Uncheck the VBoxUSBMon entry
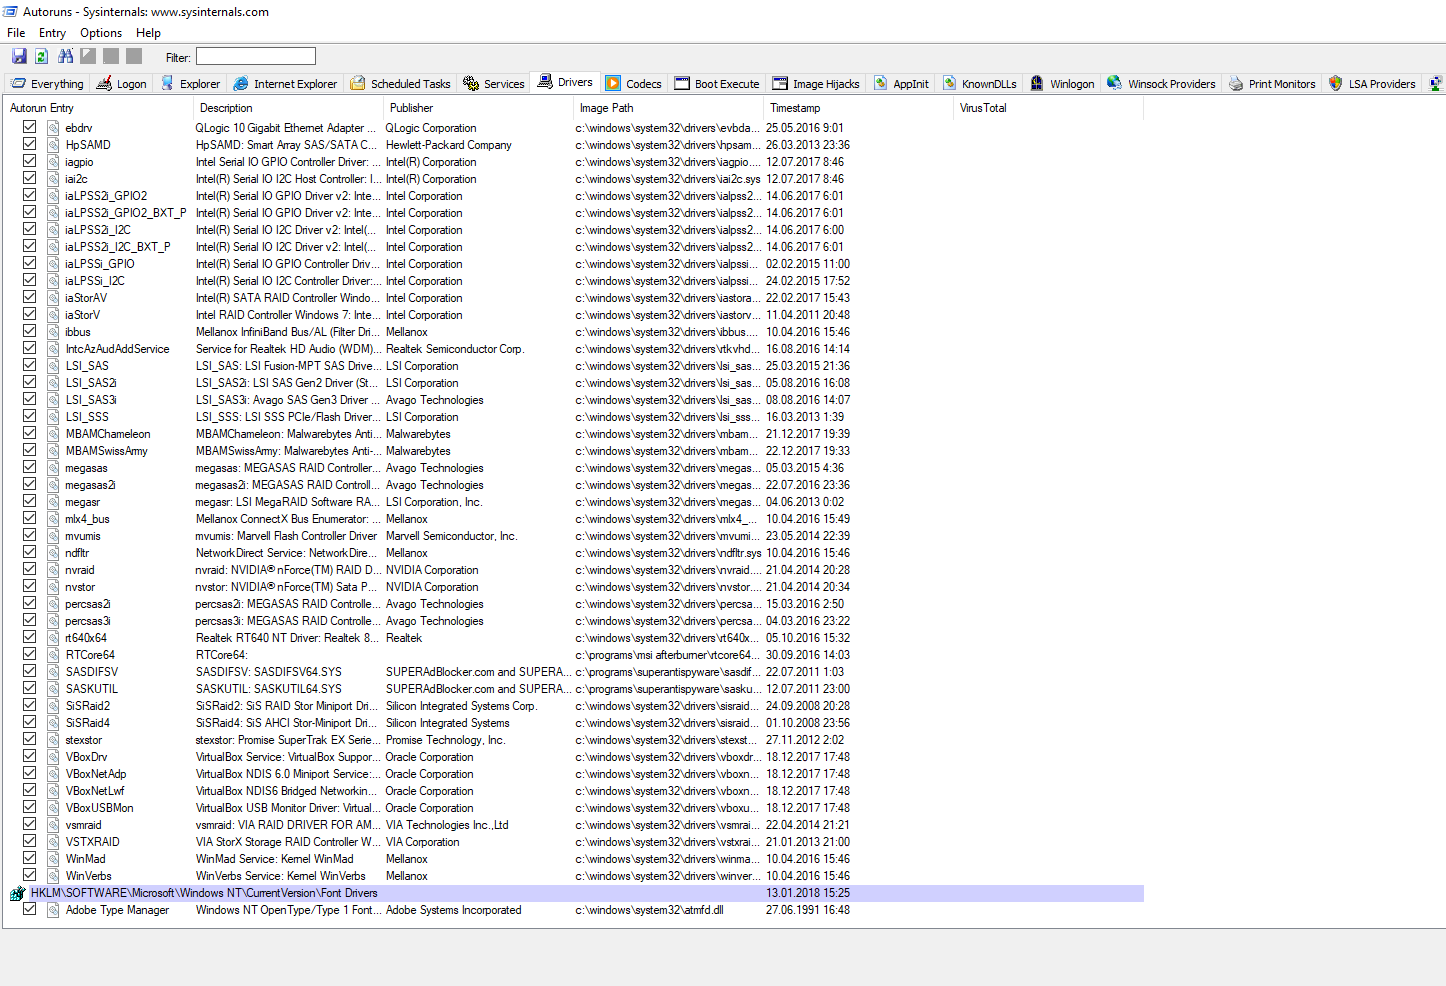Viewport: 1446px width, 986px height. click(x=29, y=807)
